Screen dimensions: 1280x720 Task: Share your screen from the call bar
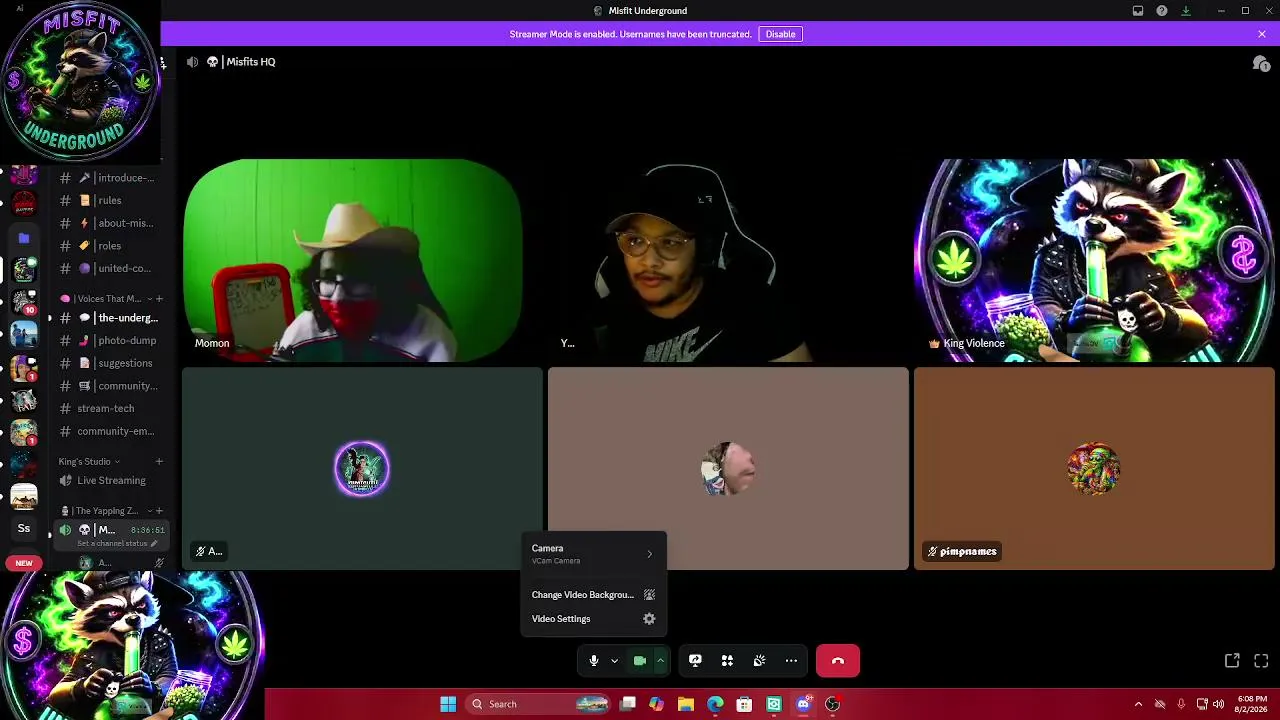tap(695, 661)
